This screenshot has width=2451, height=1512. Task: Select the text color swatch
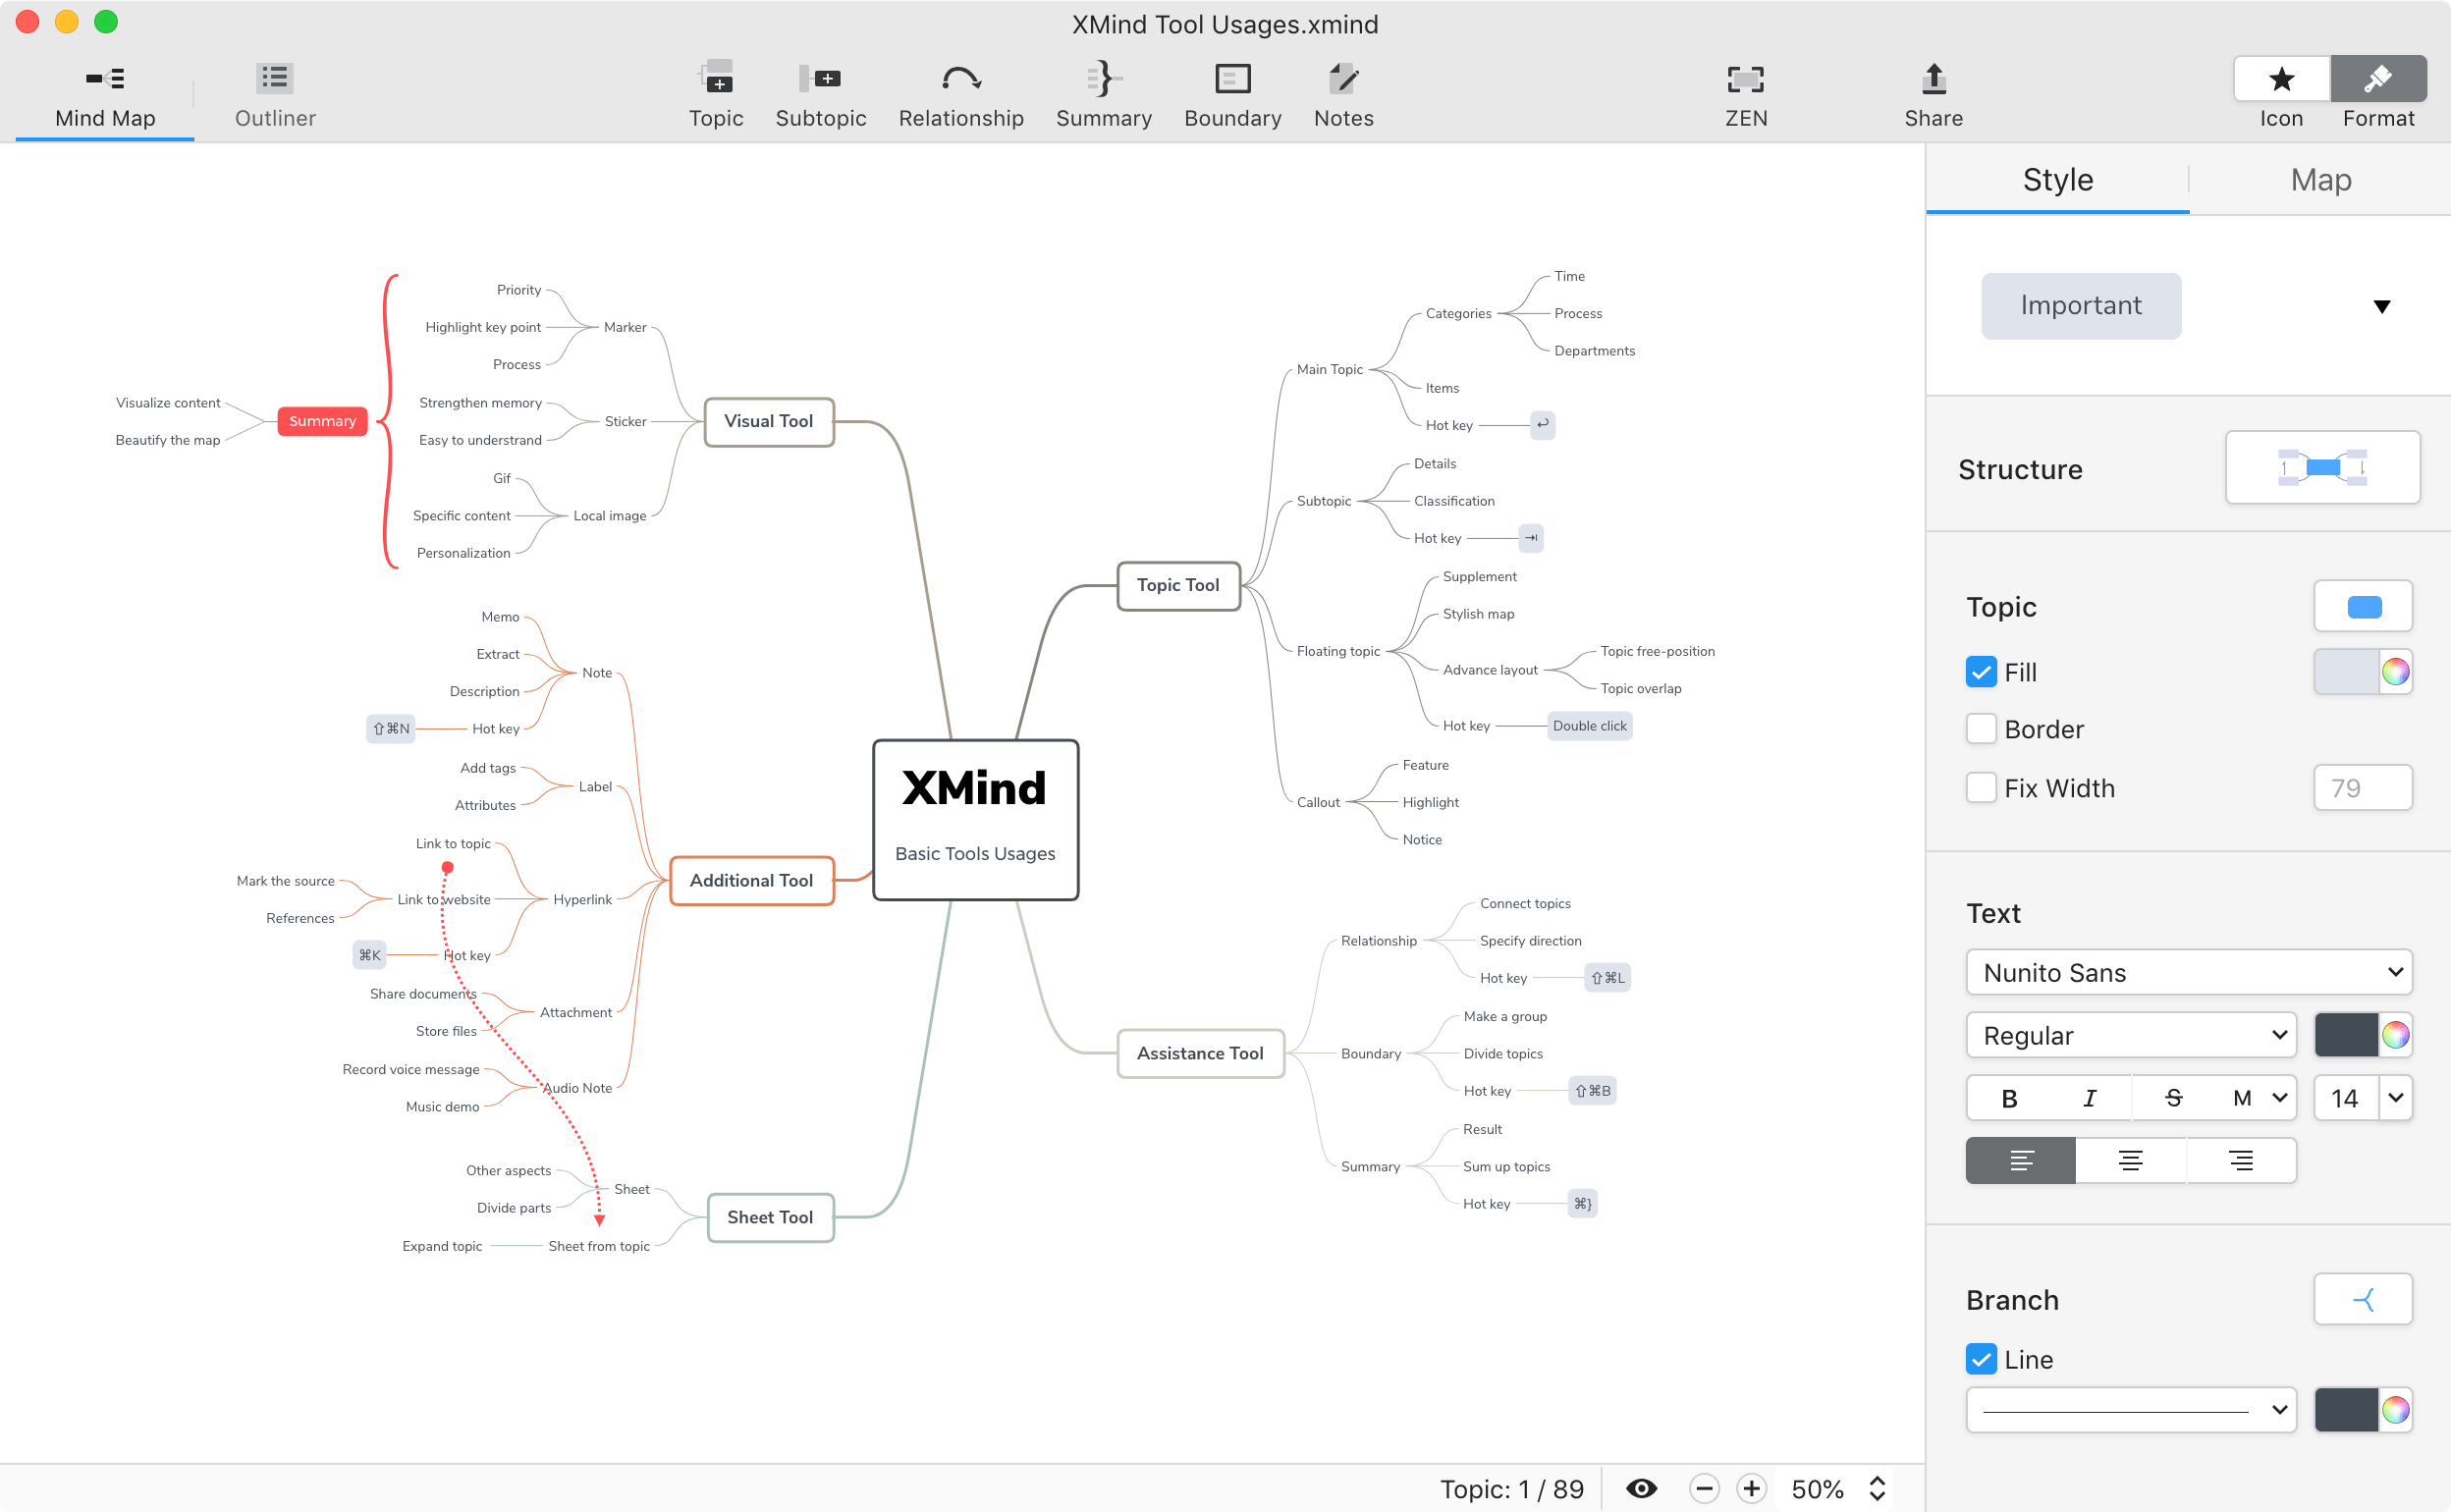(2344, 1034)
